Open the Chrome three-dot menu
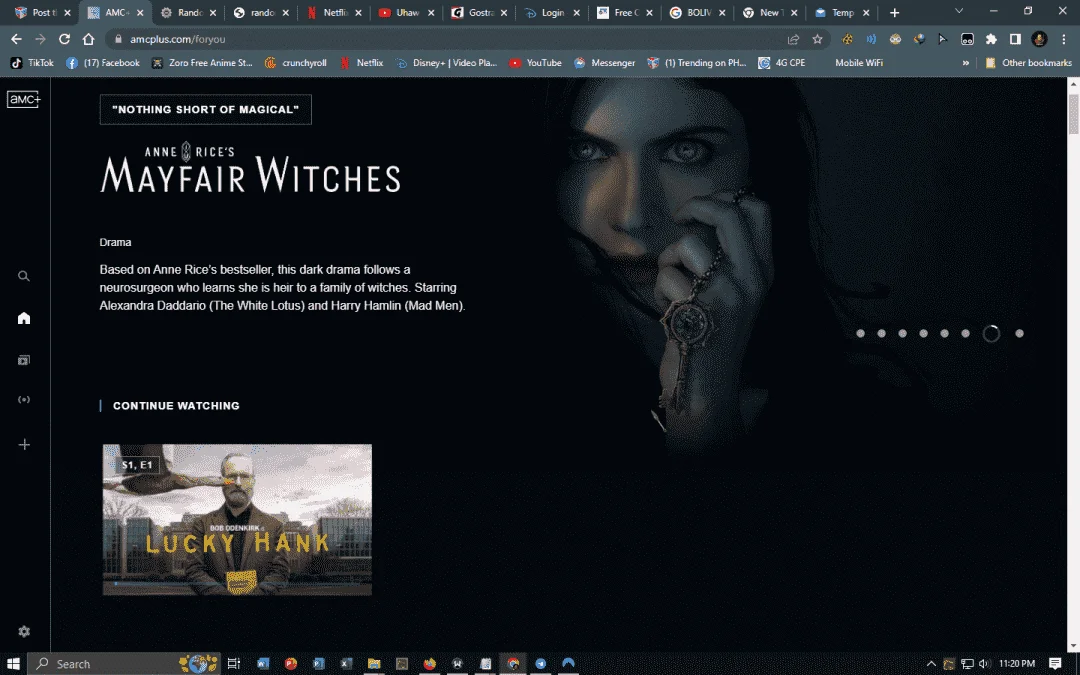Screen dimensions: 1080x675 pos(1064,39)
